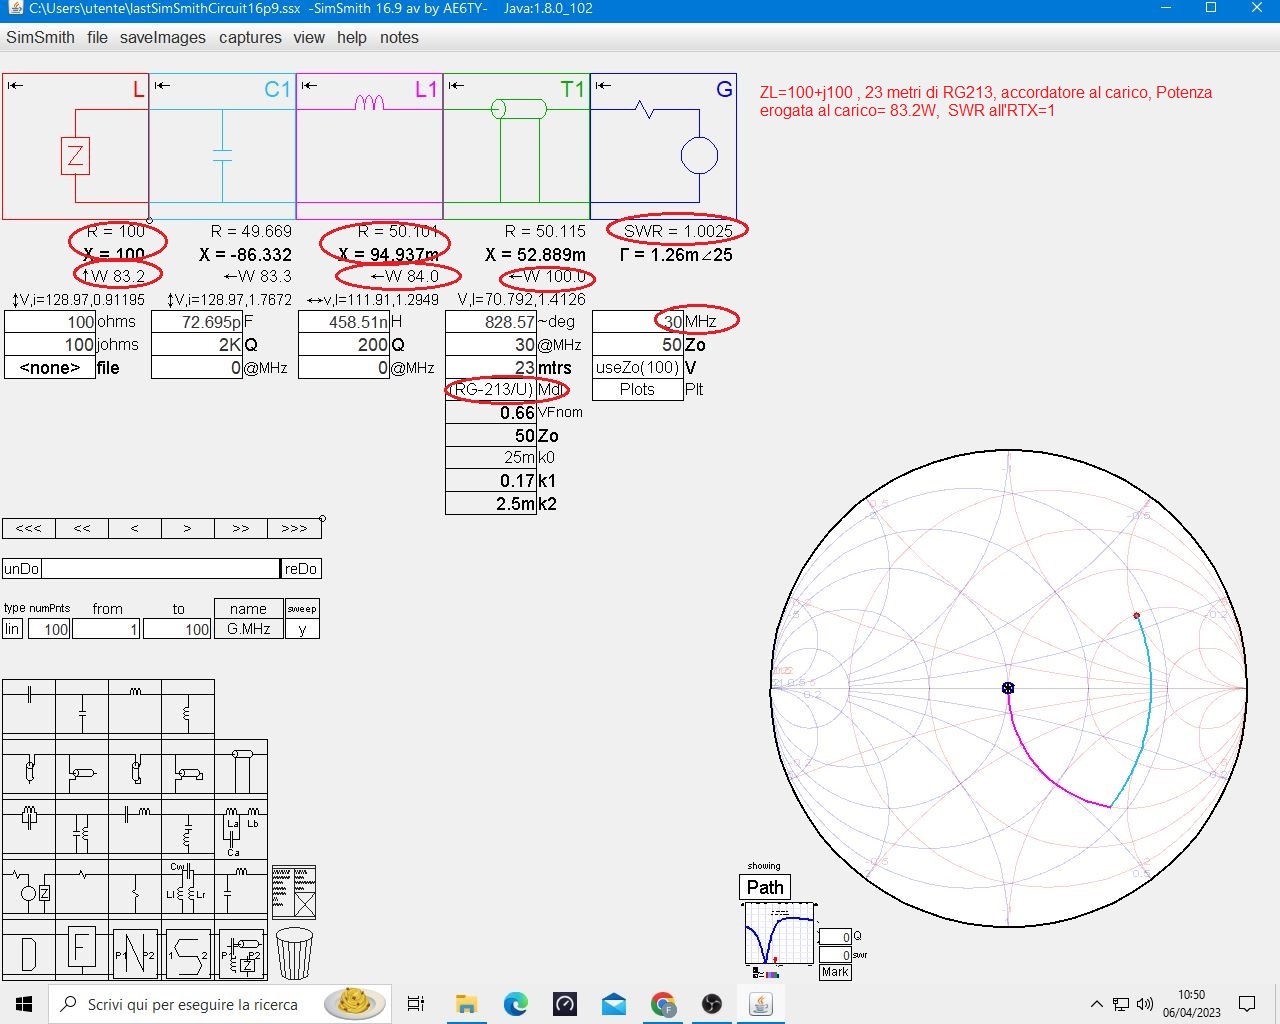Choose the shunt-C series-L network component
1280x1024 pixels.
pos(241,889)
